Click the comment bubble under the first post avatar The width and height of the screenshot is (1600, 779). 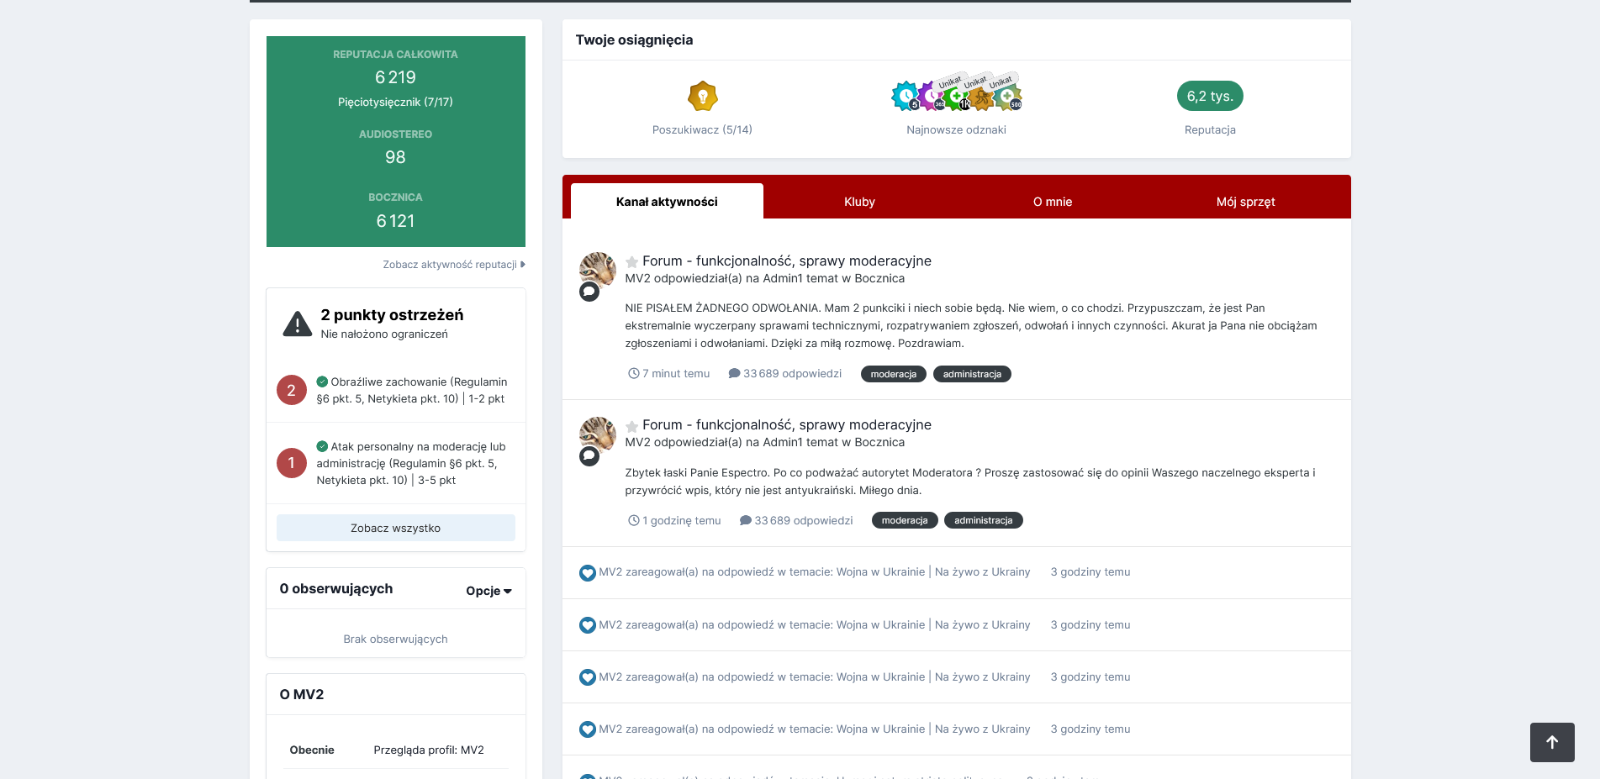click(589, 292)
